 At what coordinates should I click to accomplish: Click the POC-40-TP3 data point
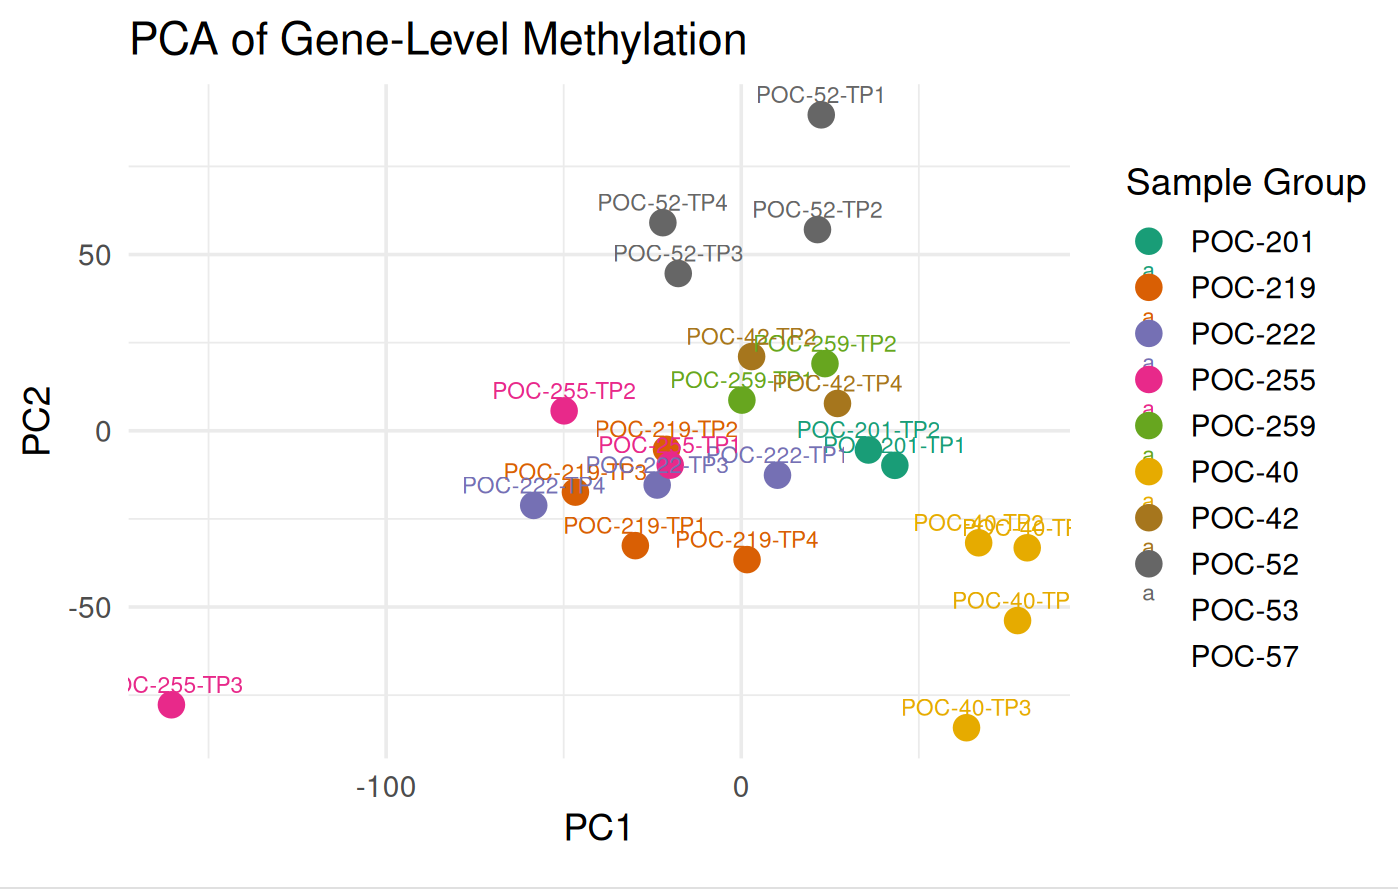(x=966, y=728)
